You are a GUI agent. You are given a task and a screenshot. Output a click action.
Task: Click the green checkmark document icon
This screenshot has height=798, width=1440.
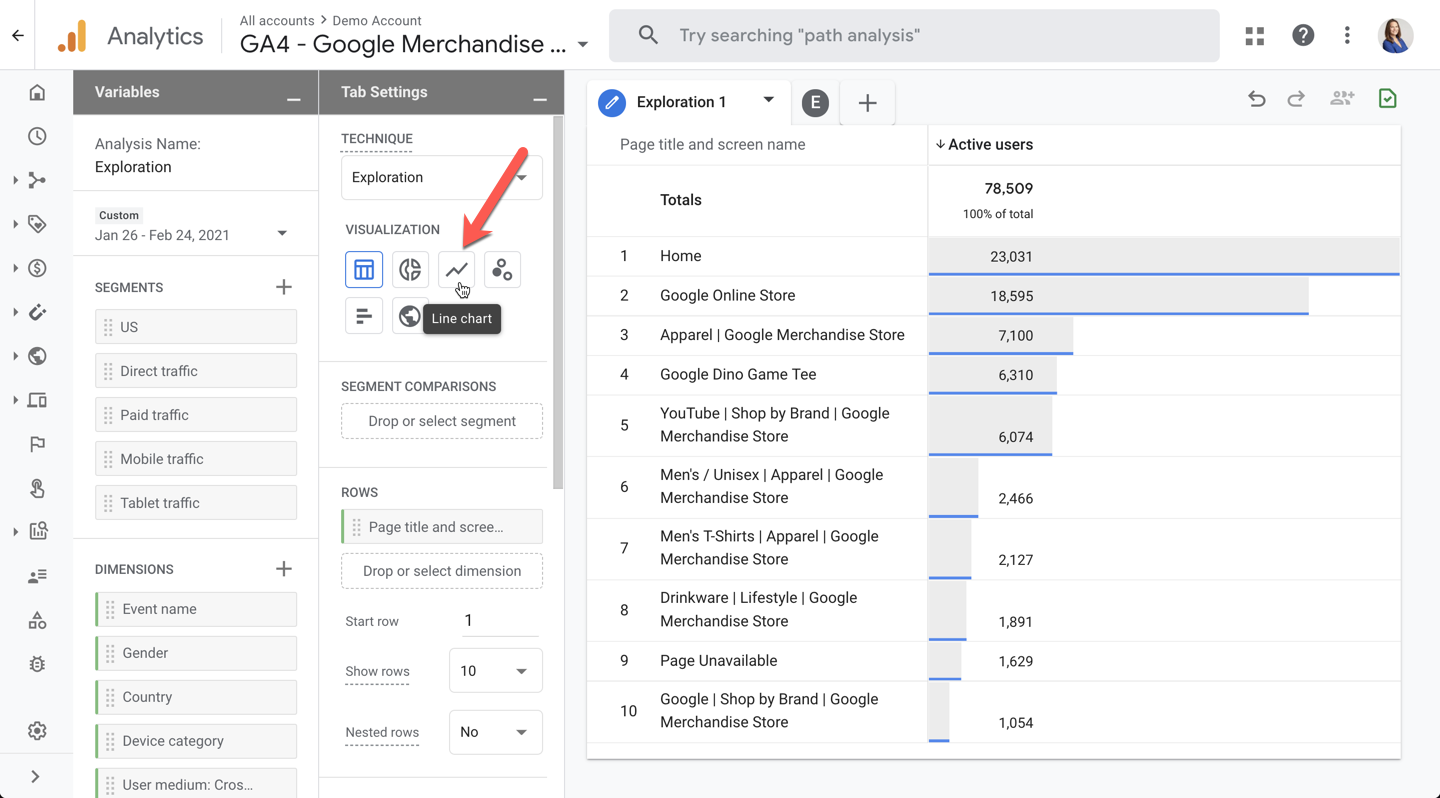[x=1387, y=98]
